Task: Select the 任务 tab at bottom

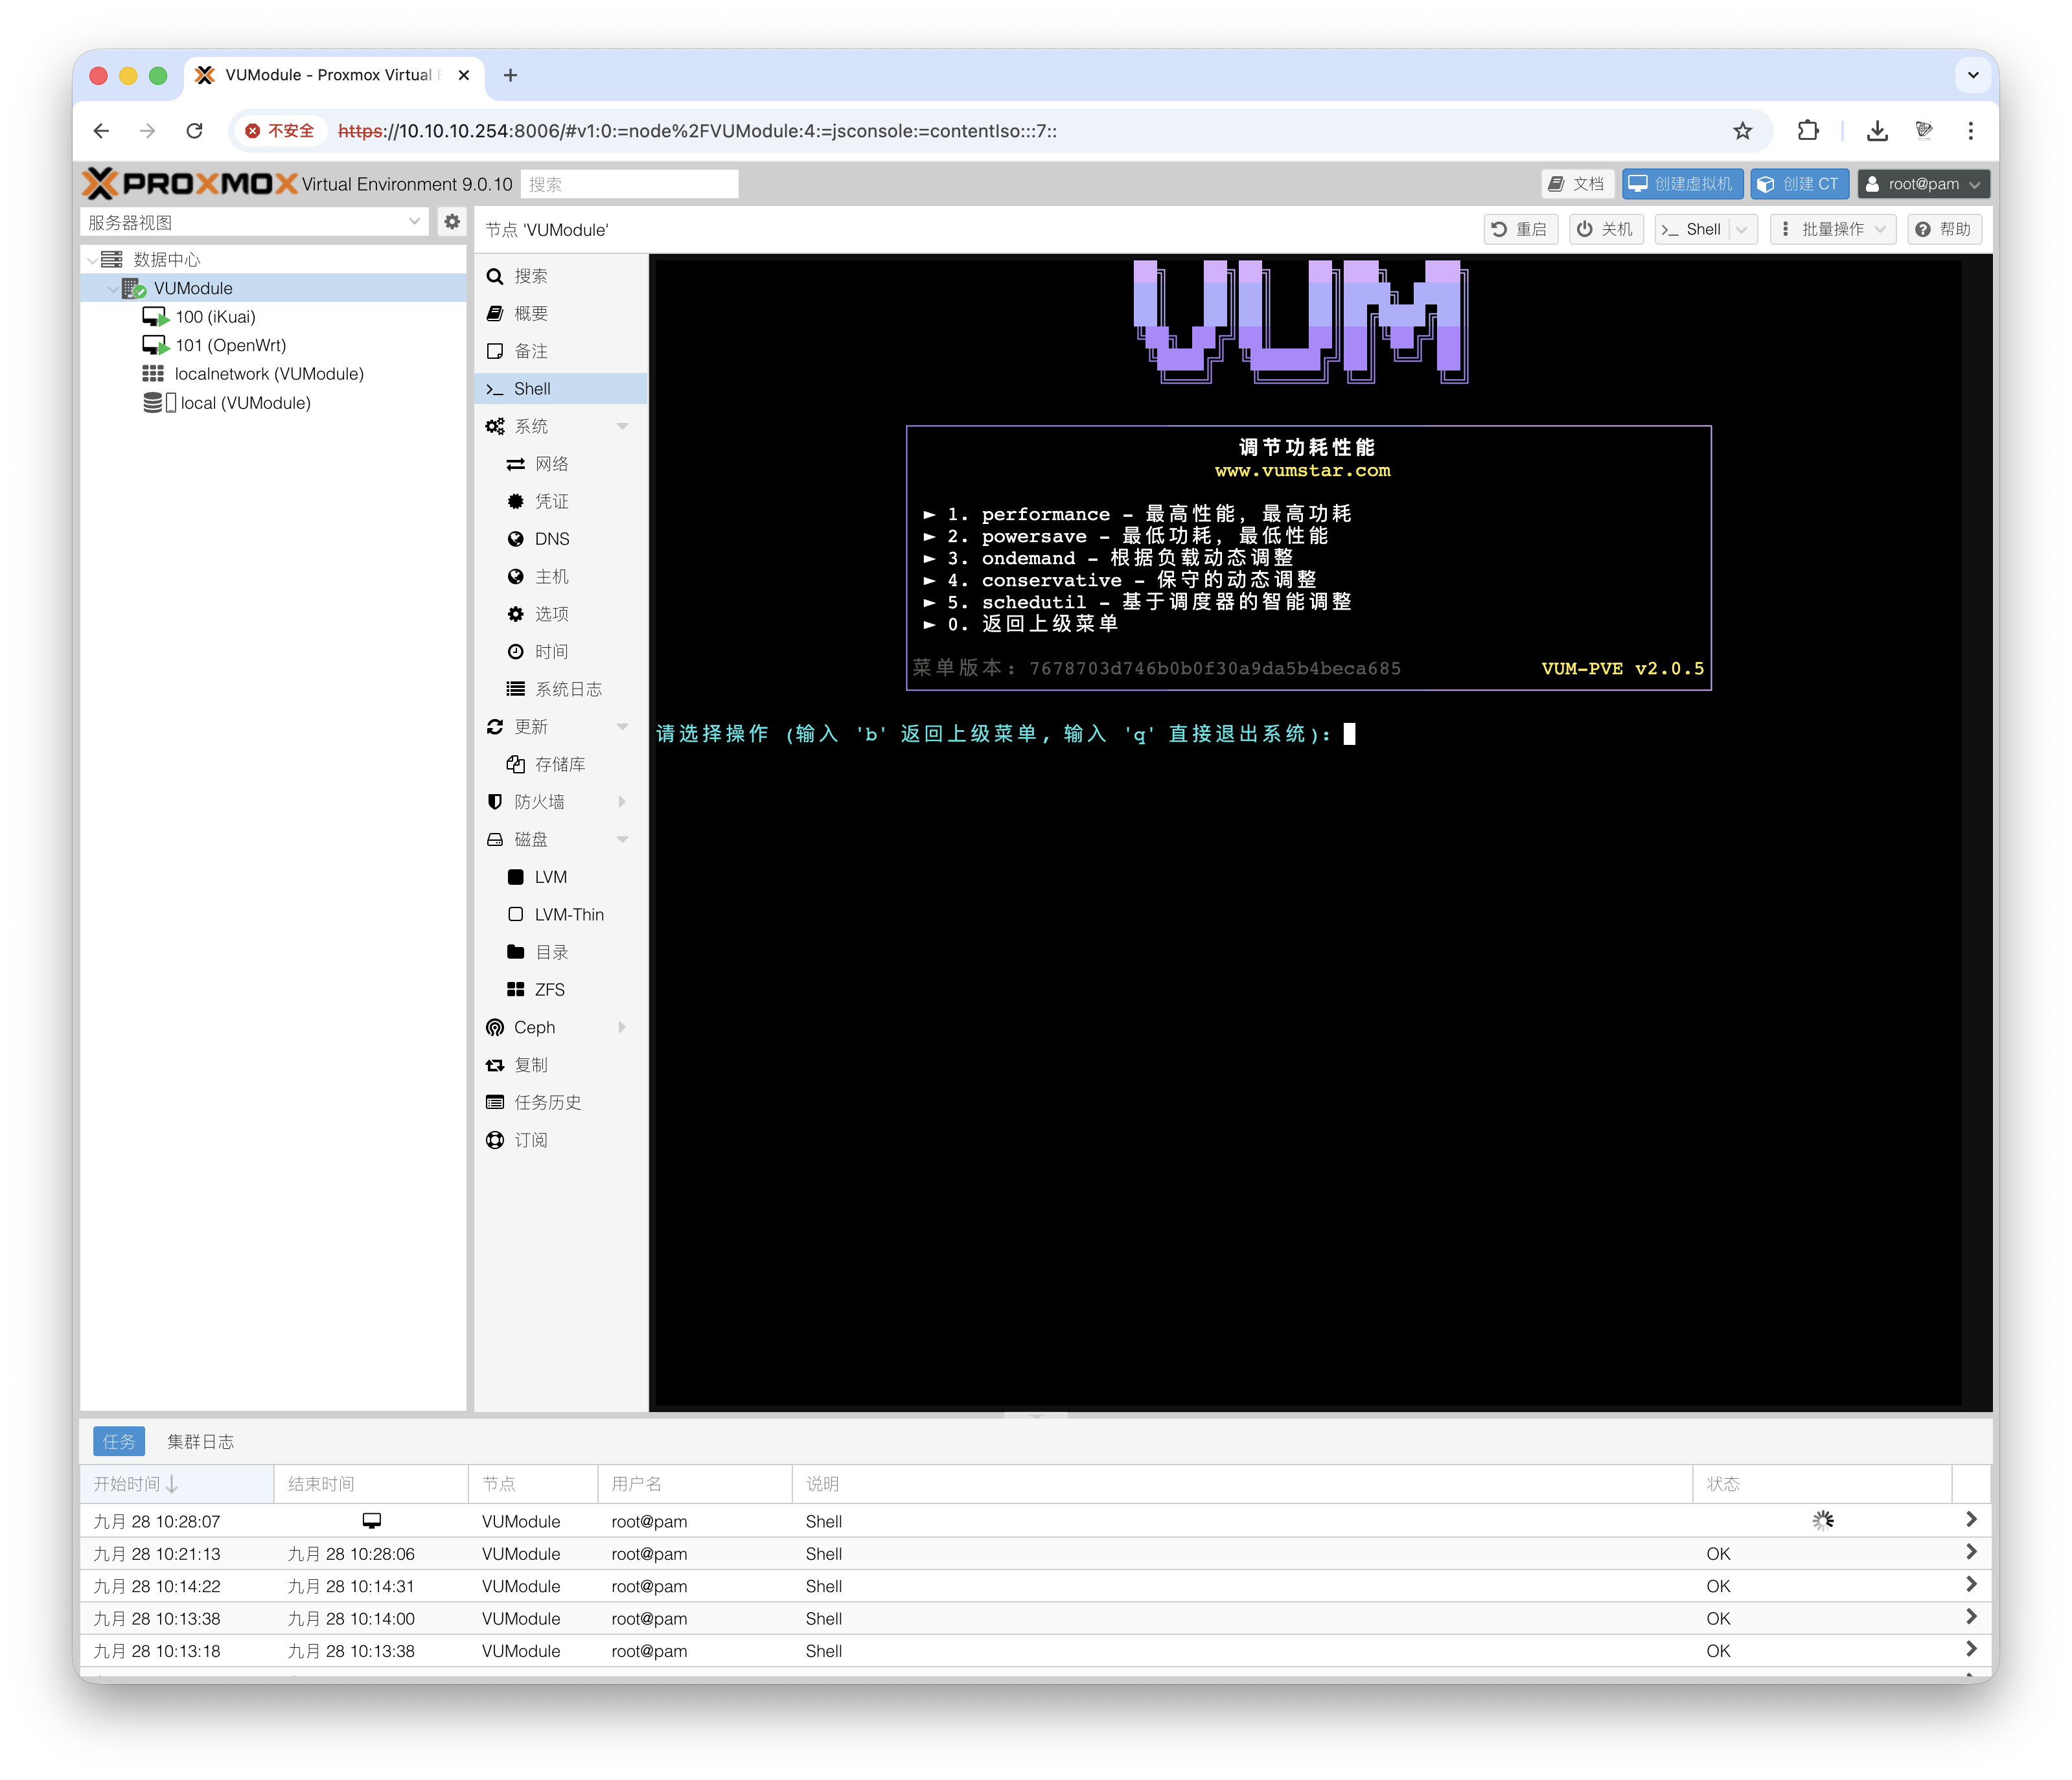Action: click(119, 1441)
